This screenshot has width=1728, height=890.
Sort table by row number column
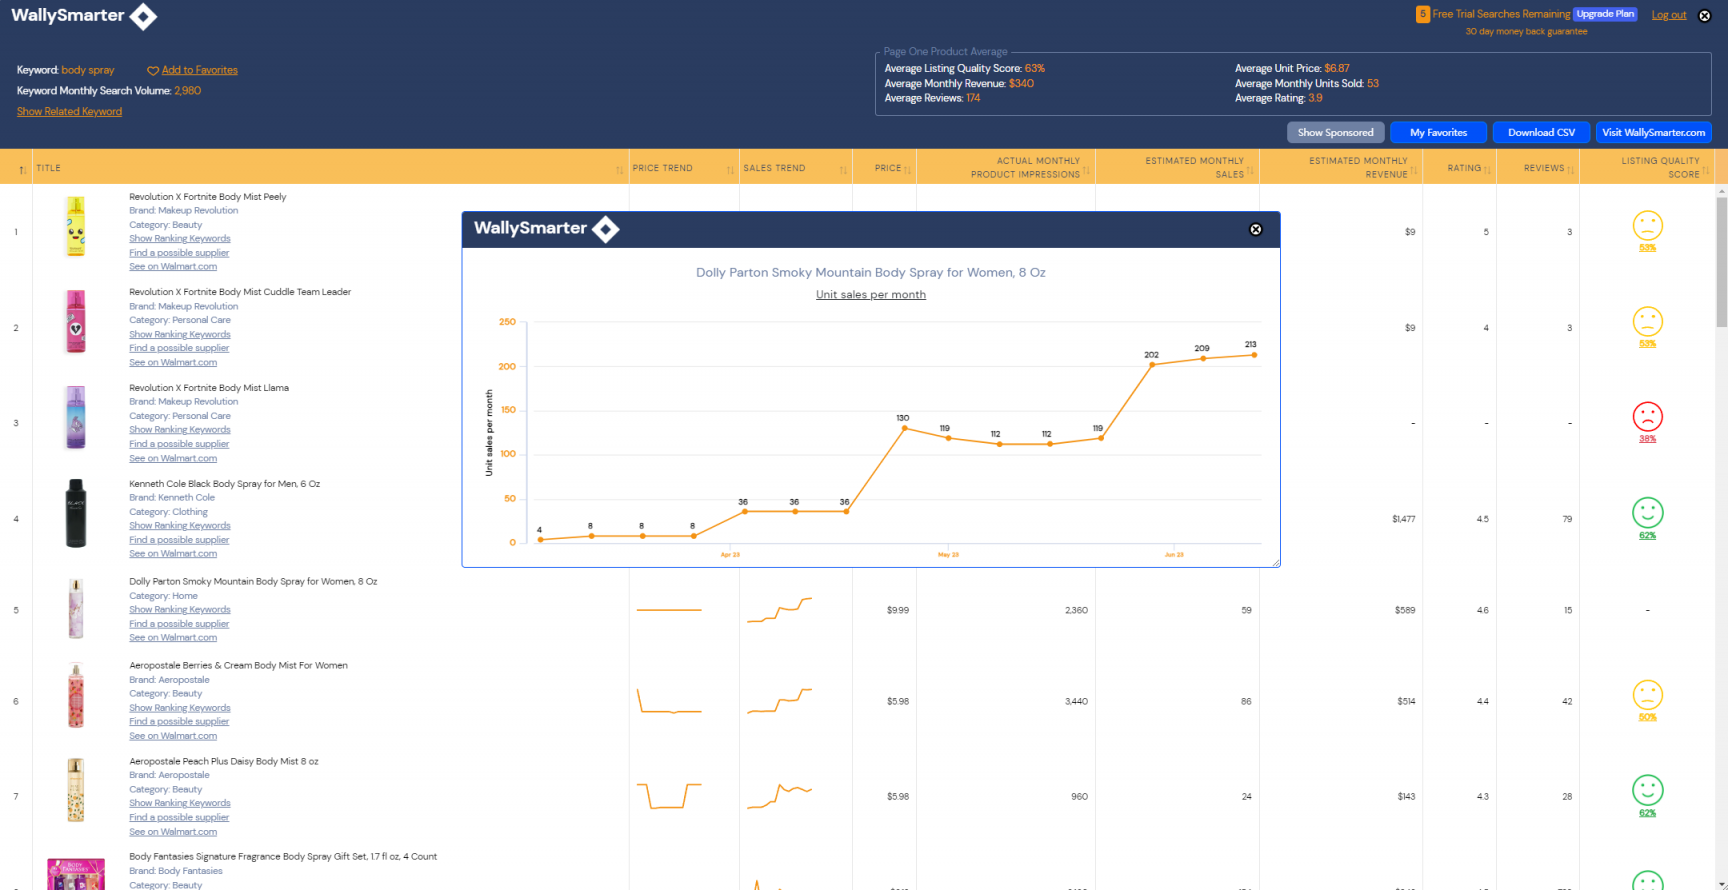coord(22,171)
